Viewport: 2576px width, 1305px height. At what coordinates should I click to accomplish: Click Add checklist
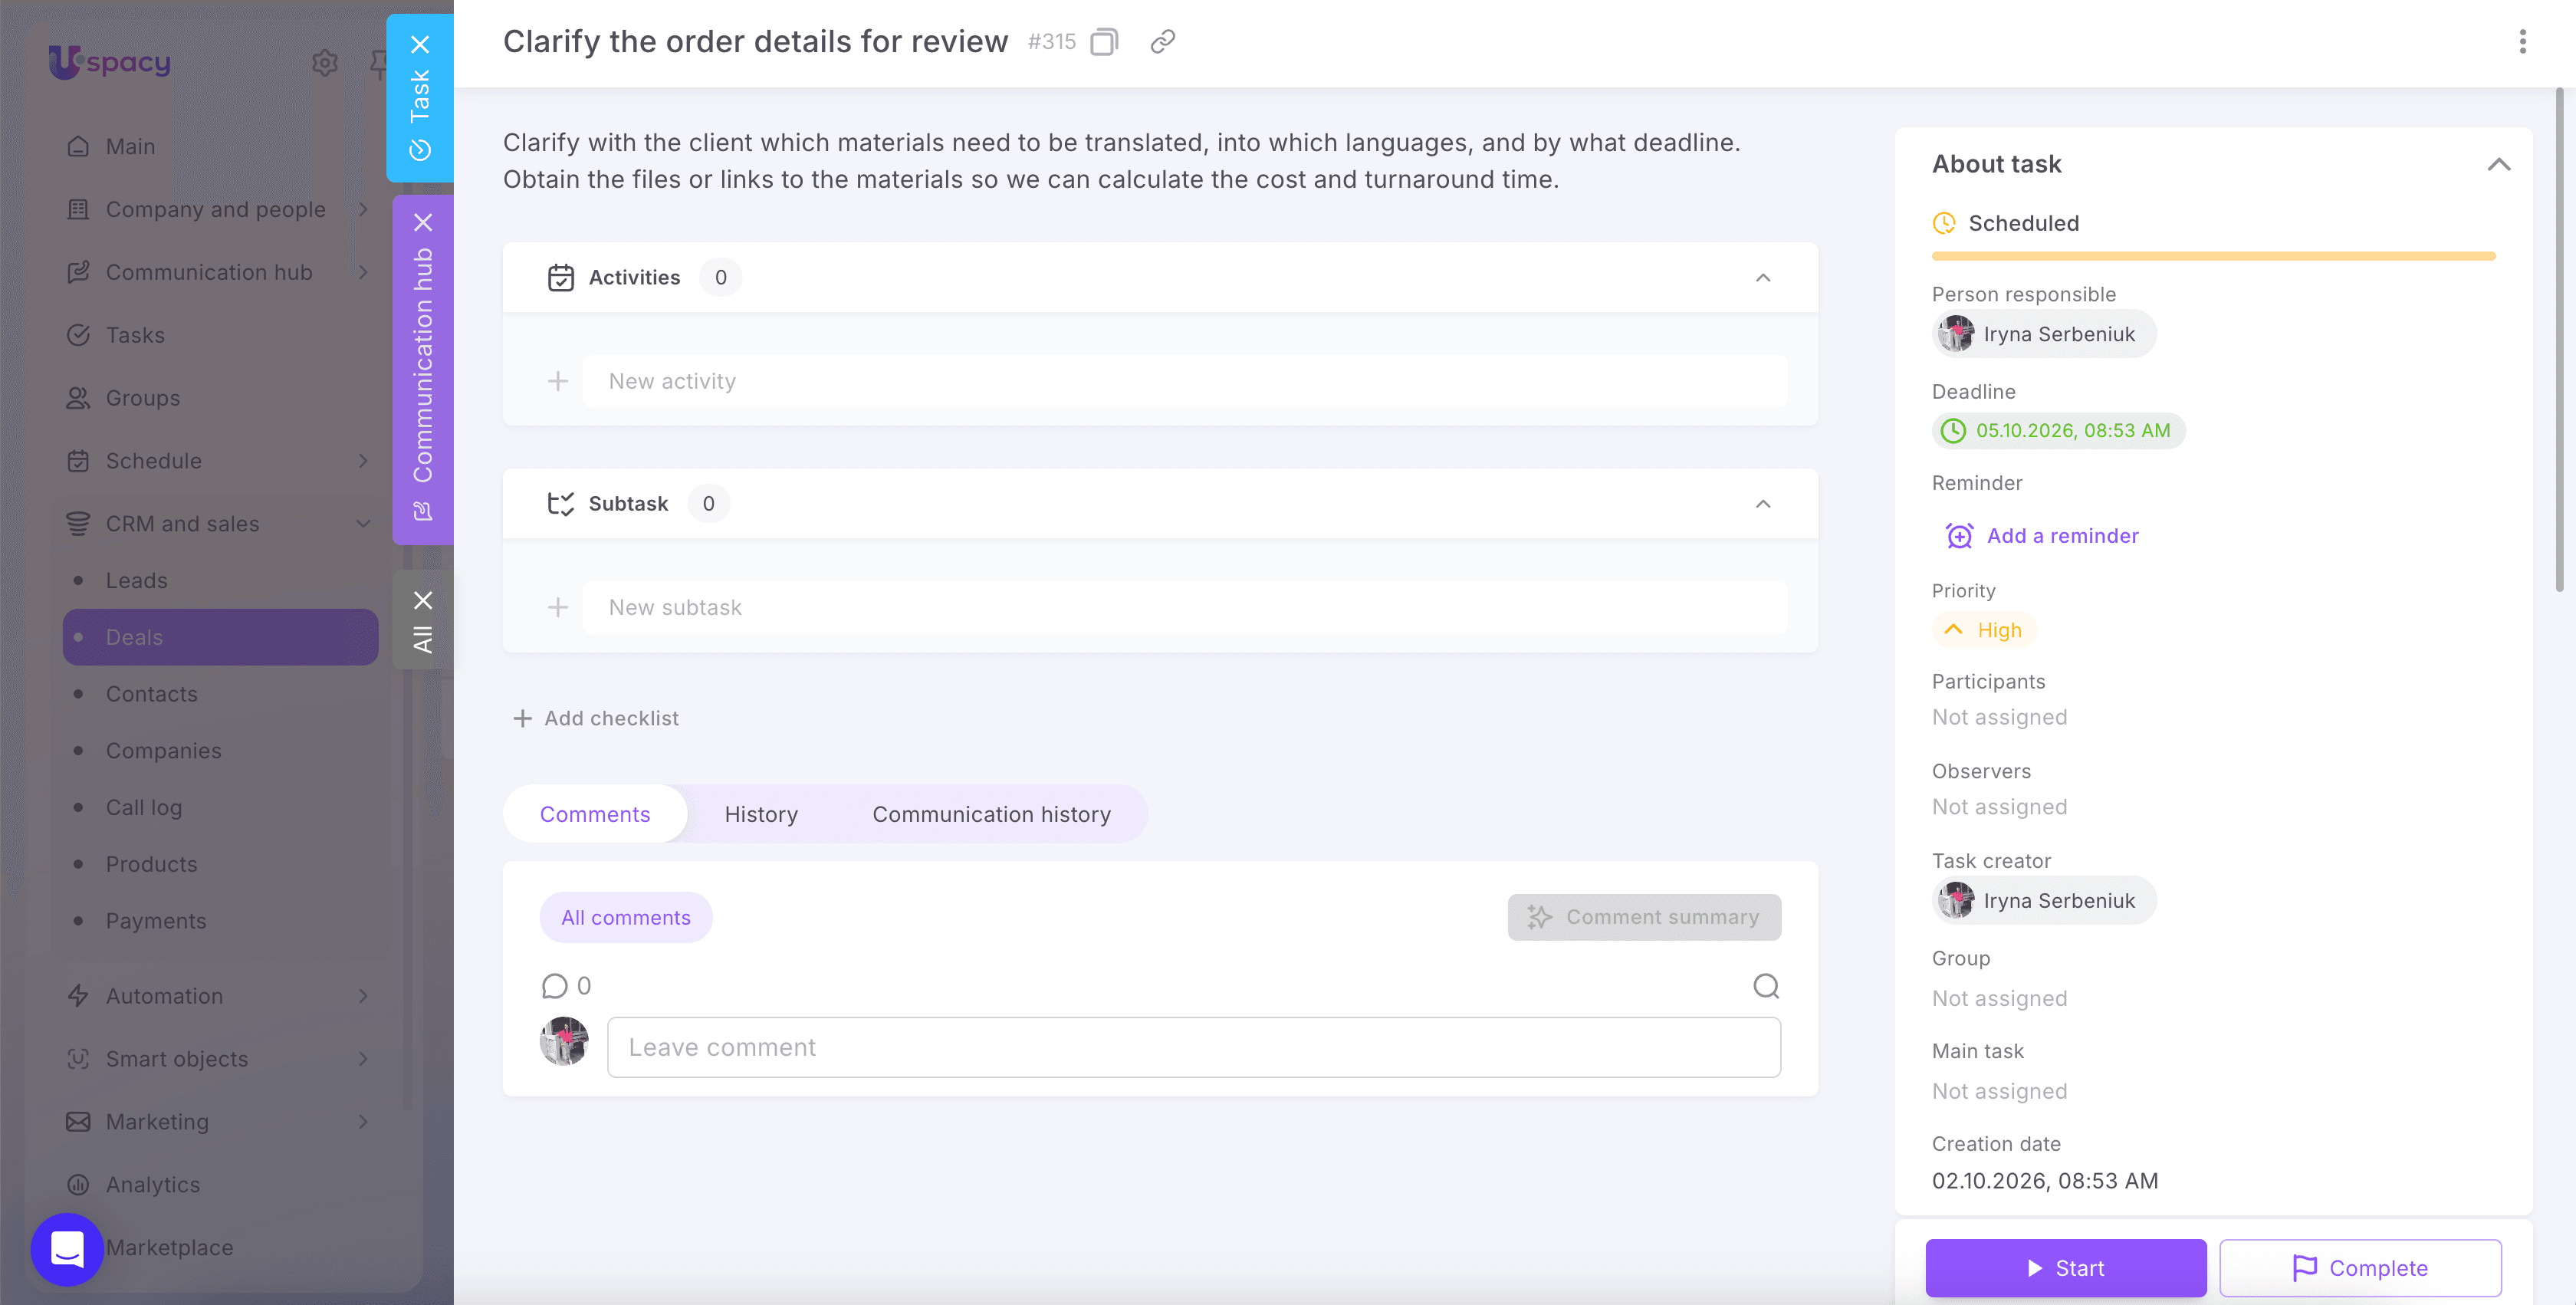(596, 718)
